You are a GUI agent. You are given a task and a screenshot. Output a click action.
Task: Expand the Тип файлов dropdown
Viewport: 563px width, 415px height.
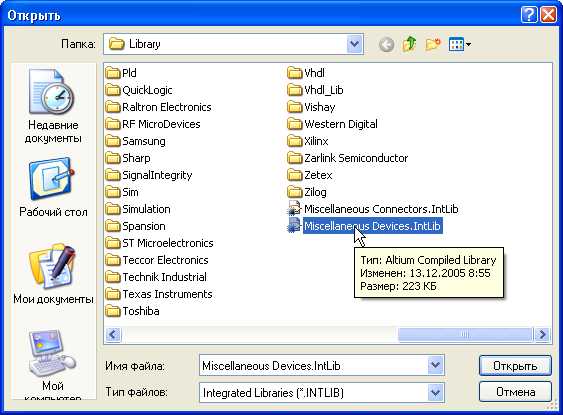[435, 392]
